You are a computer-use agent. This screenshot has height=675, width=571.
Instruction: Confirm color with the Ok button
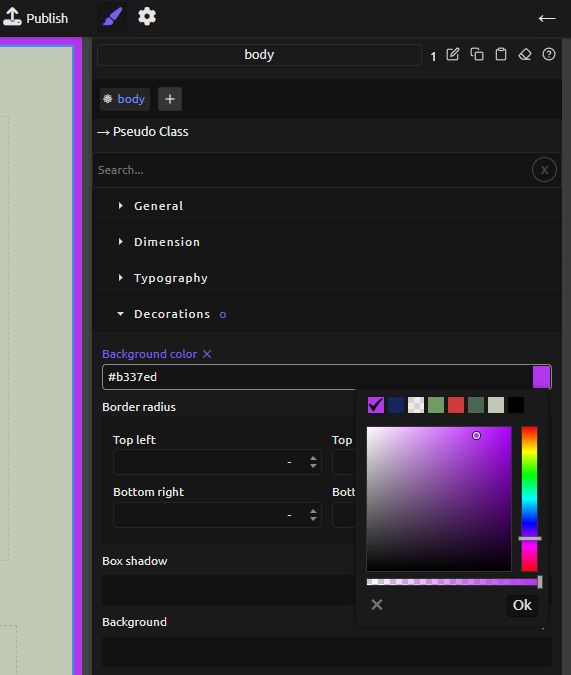click(x=522, y=605)
